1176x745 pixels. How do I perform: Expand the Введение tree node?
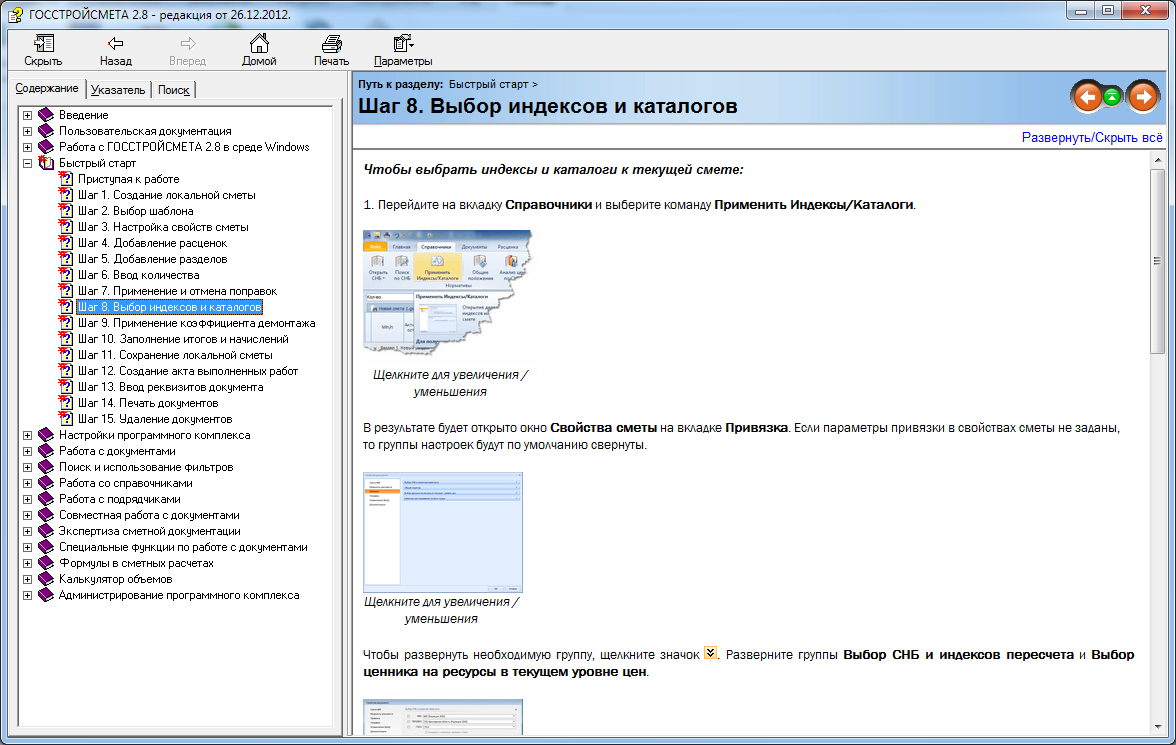27,116
